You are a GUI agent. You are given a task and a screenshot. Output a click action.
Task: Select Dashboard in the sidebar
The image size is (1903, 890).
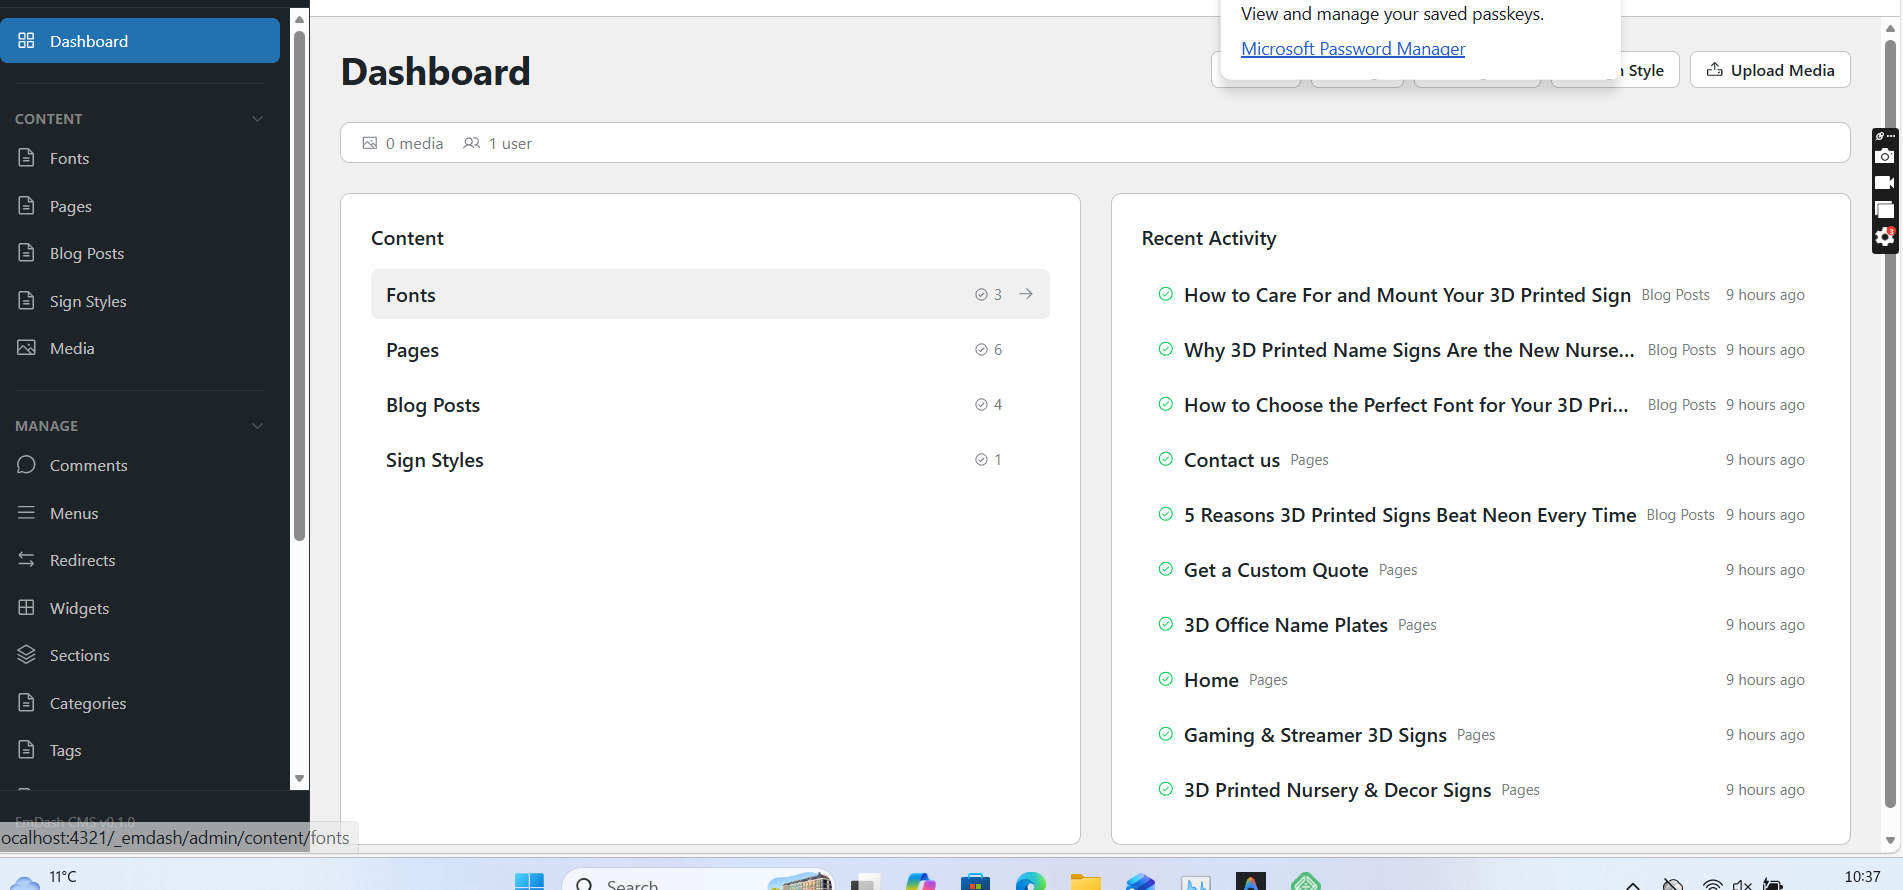140,41
